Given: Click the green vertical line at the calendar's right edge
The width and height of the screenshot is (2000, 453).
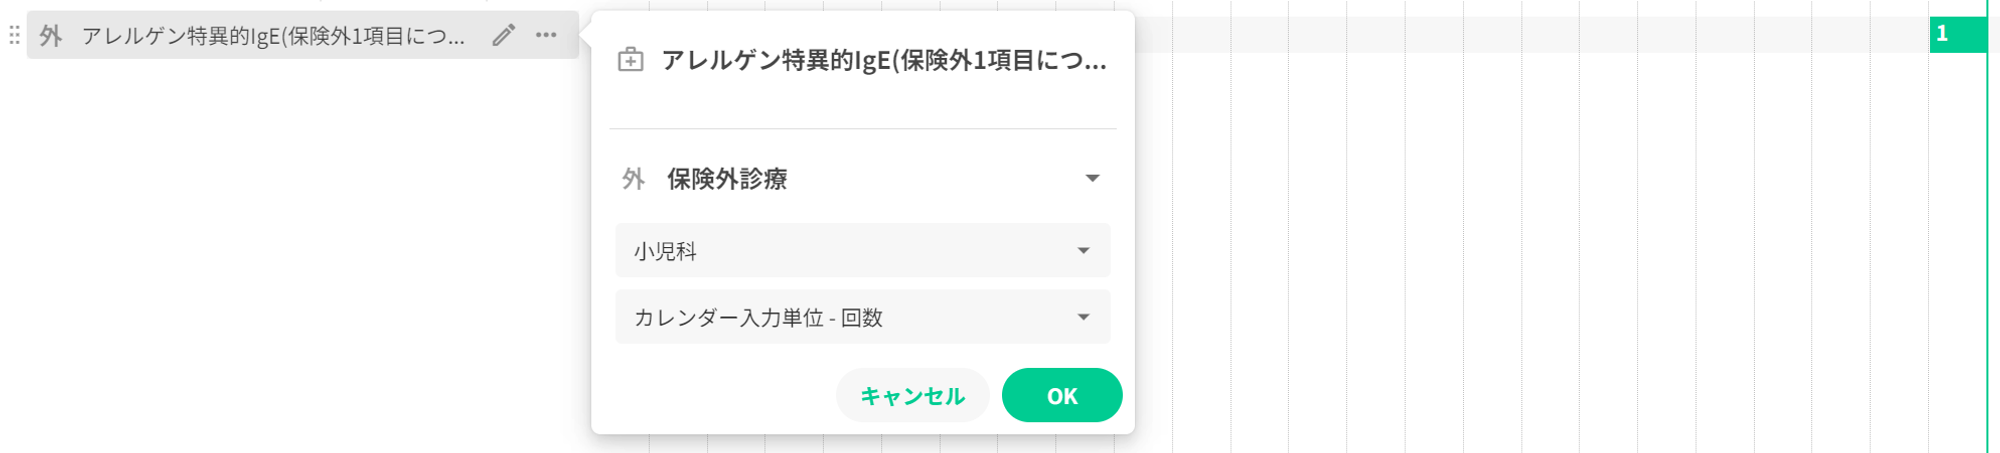Looking at the screenshot, I should 1987,250.
